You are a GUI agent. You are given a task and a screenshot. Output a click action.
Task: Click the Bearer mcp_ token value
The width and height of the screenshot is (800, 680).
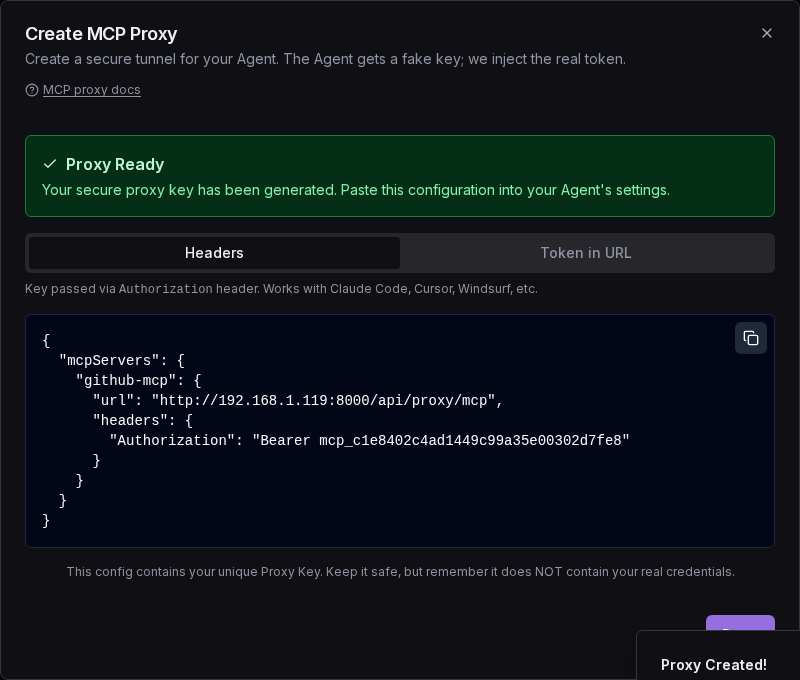tap(441, 440)
